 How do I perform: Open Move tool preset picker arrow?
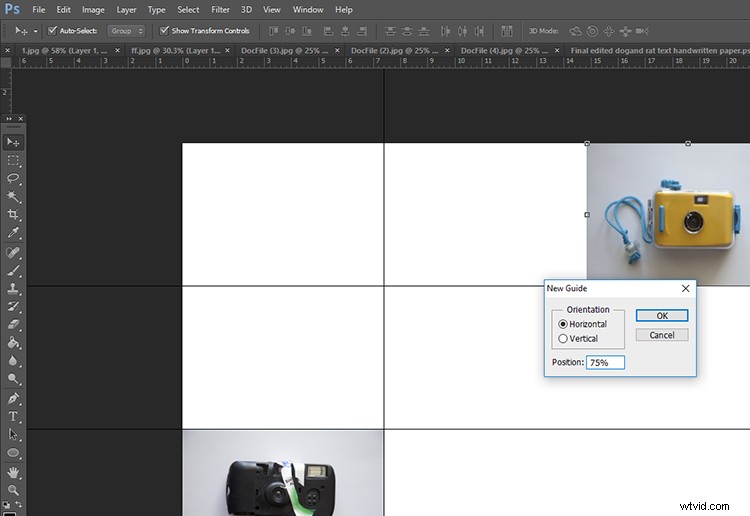point(35,31)
